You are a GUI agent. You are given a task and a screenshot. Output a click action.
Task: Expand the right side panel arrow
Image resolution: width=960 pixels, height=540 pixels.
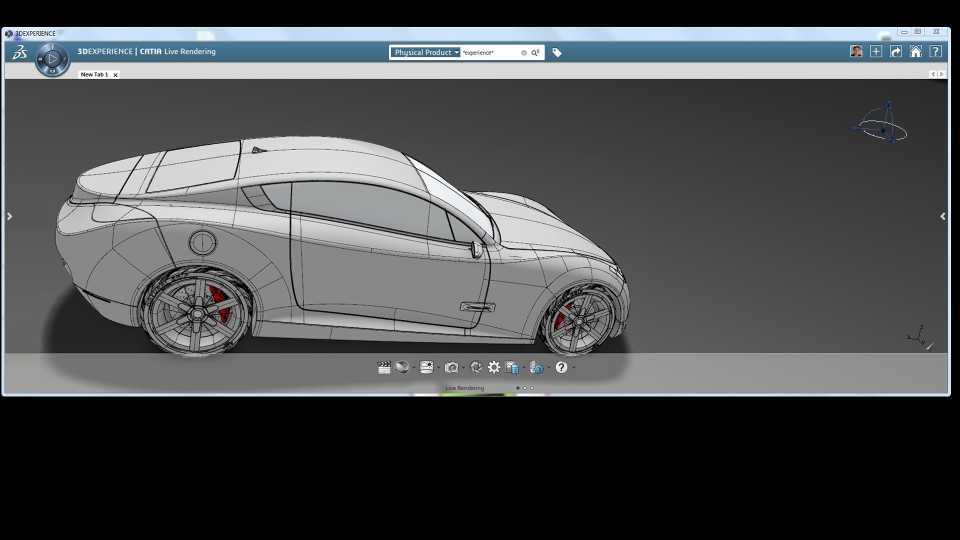coord(942,216)
